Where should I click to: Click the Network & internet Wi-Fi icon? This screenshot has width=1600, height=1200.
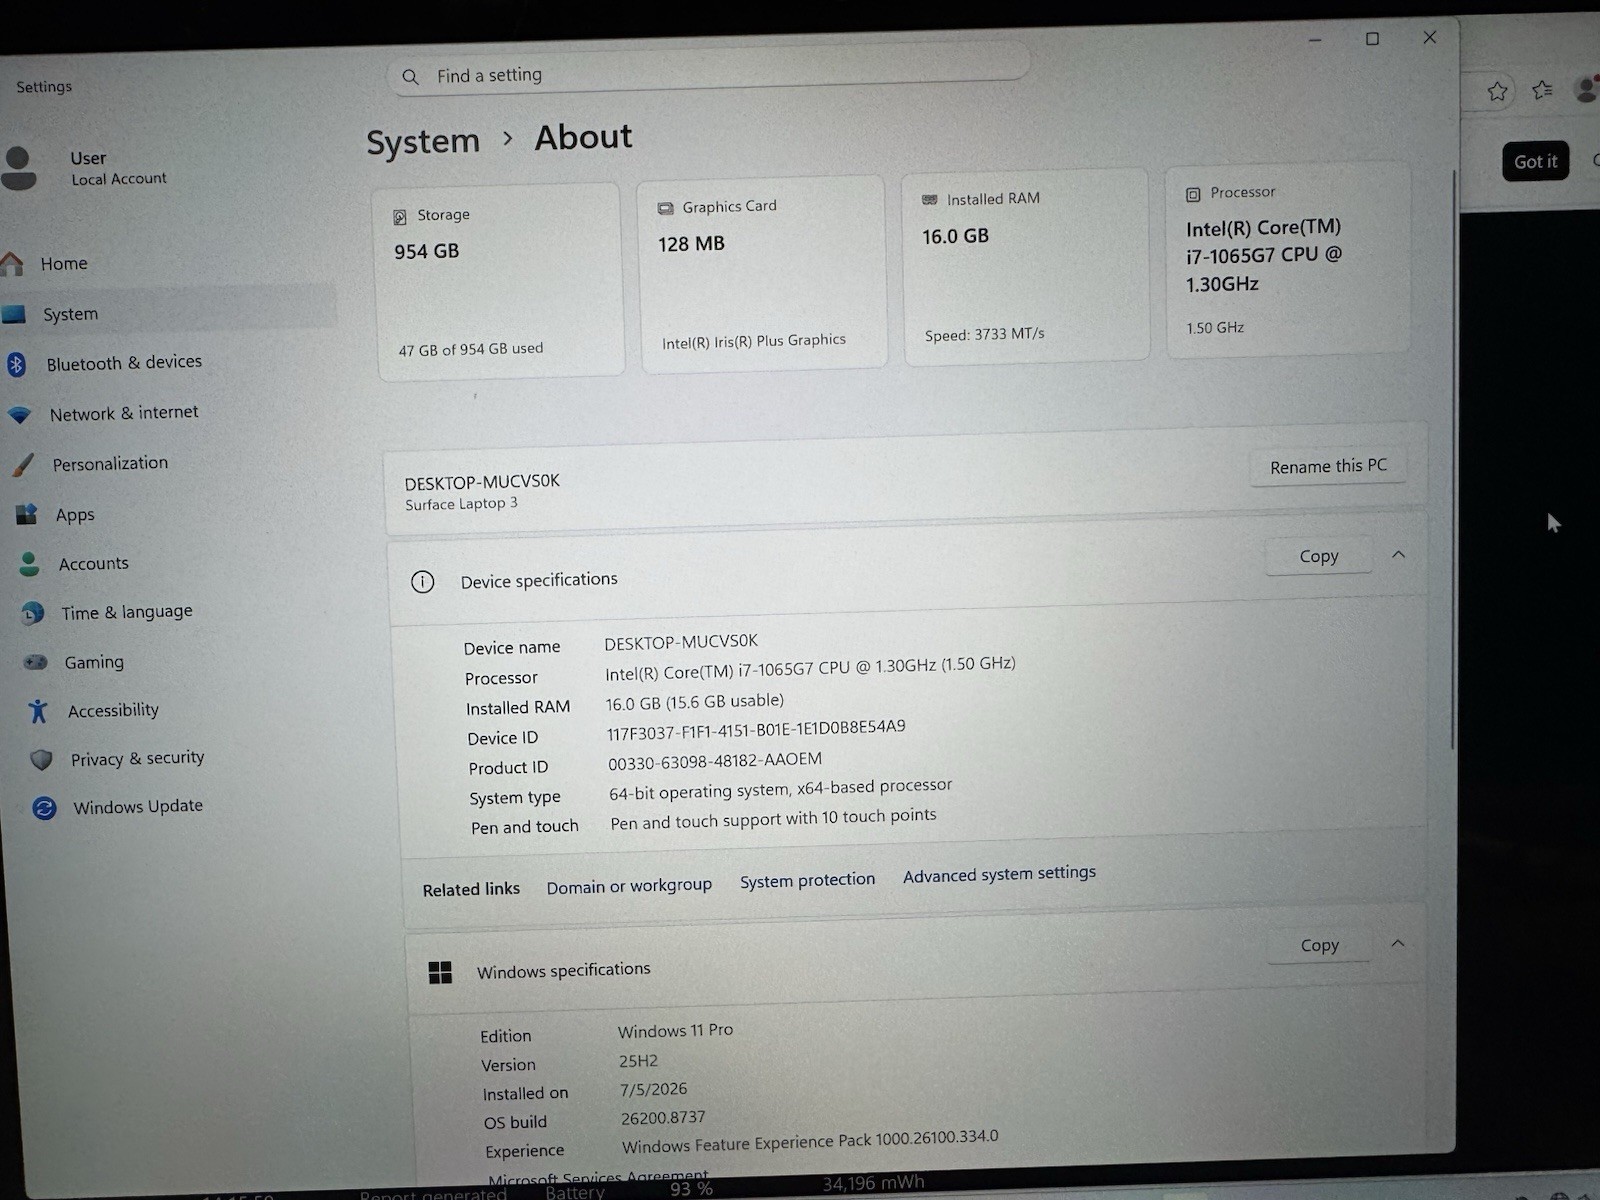coord(19,415)
